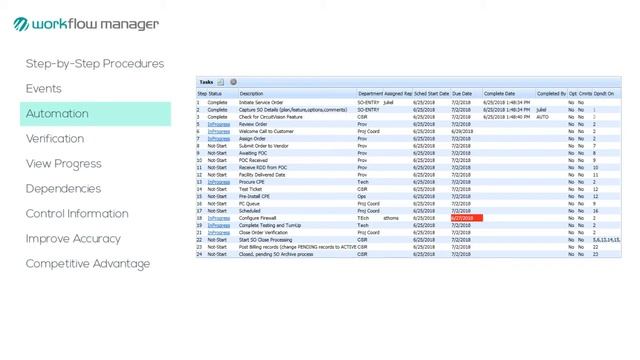Select the 'Scheduled' task row
This screenshot has width=640, height=360.
click(x=409, y=211)
